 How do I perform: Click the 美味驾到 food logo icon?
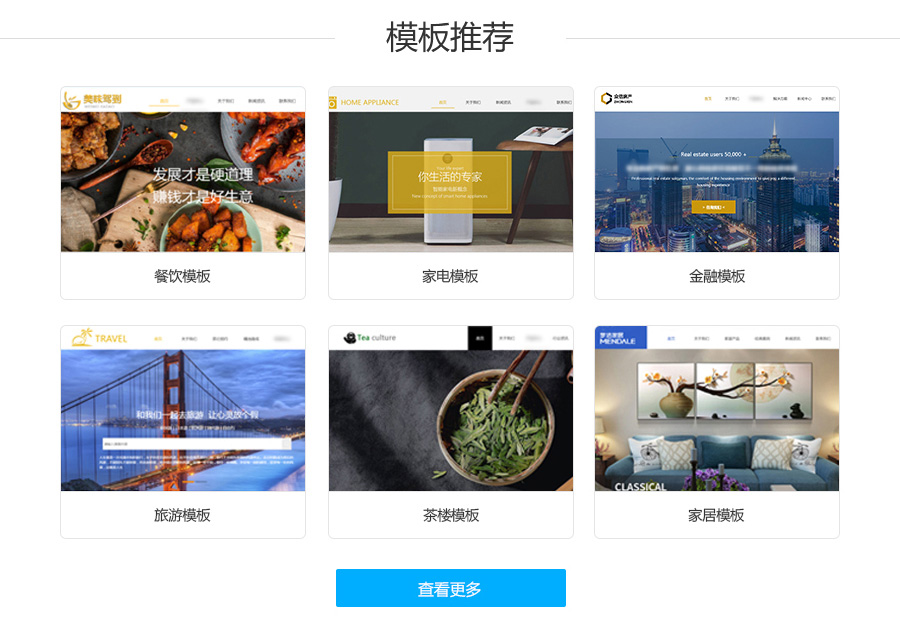(x=71, y=100)
